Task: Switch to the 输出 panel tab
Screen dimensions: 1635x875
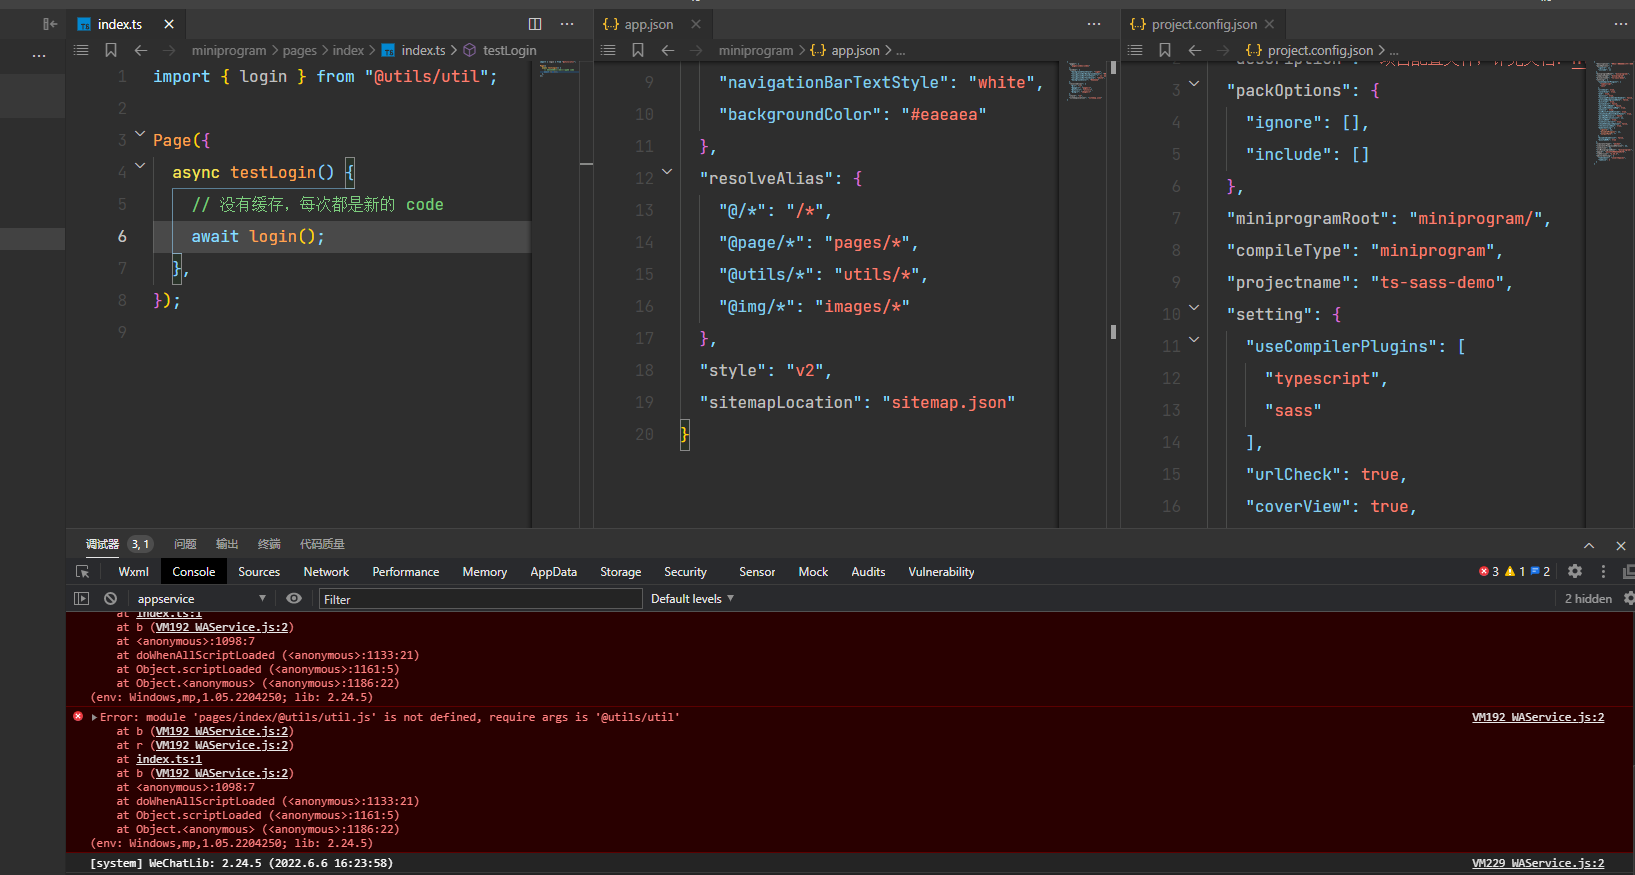Action: point(227,545)
